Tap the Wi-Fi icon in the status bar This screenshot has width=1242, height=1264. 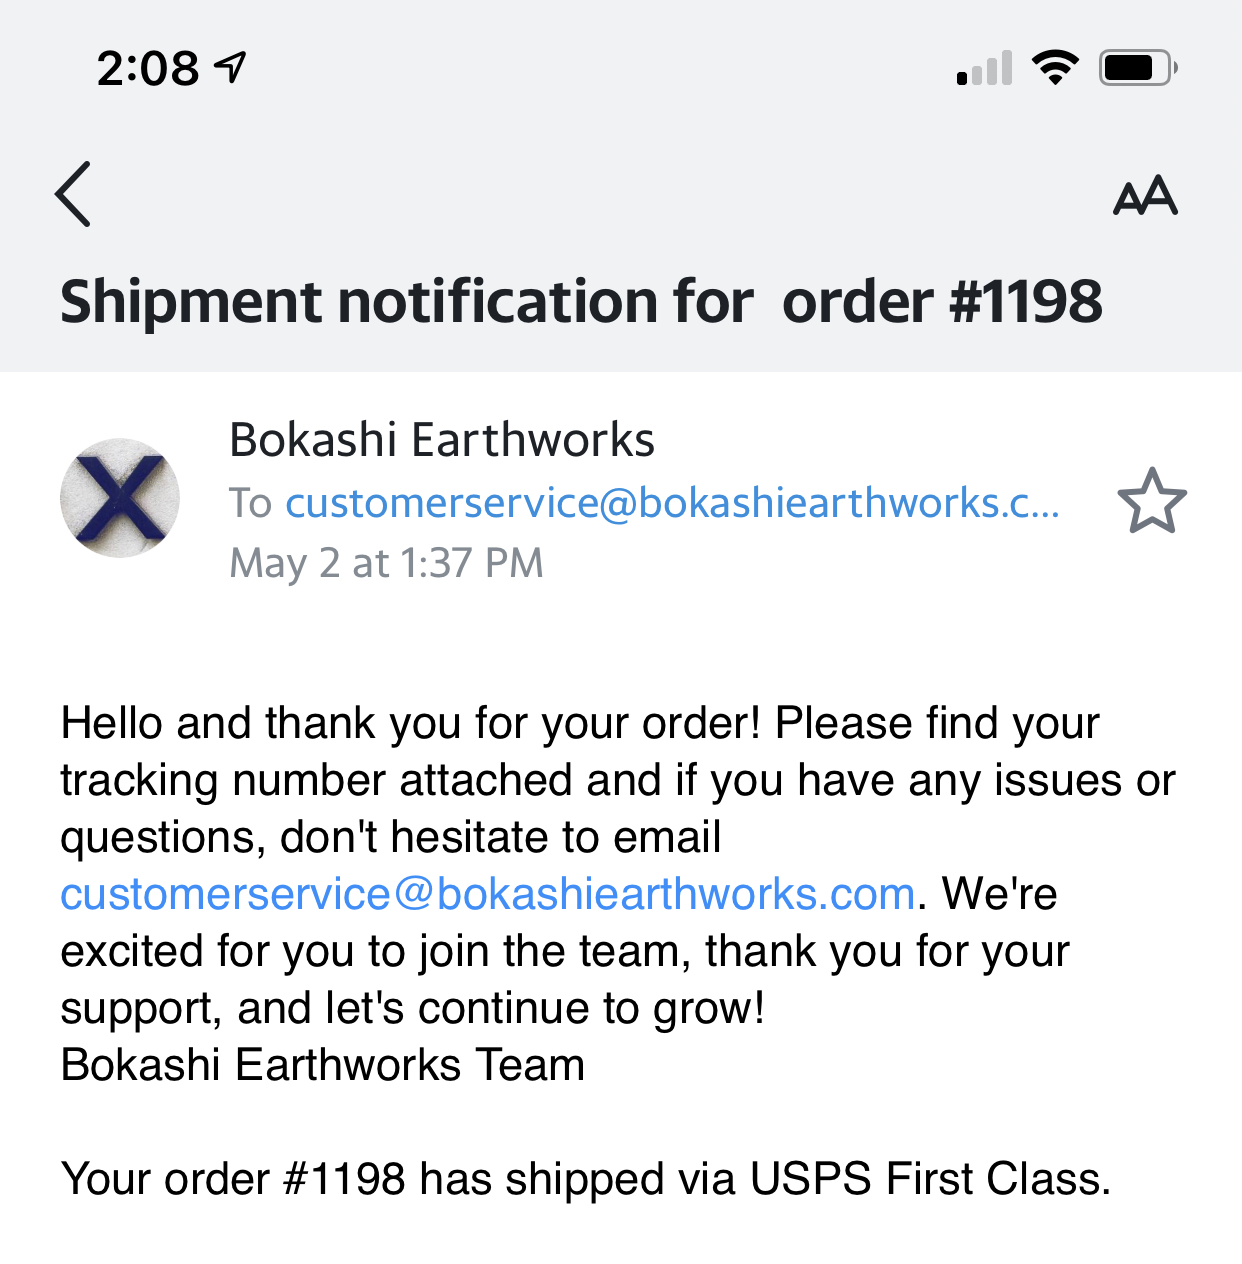[1055, 68]
